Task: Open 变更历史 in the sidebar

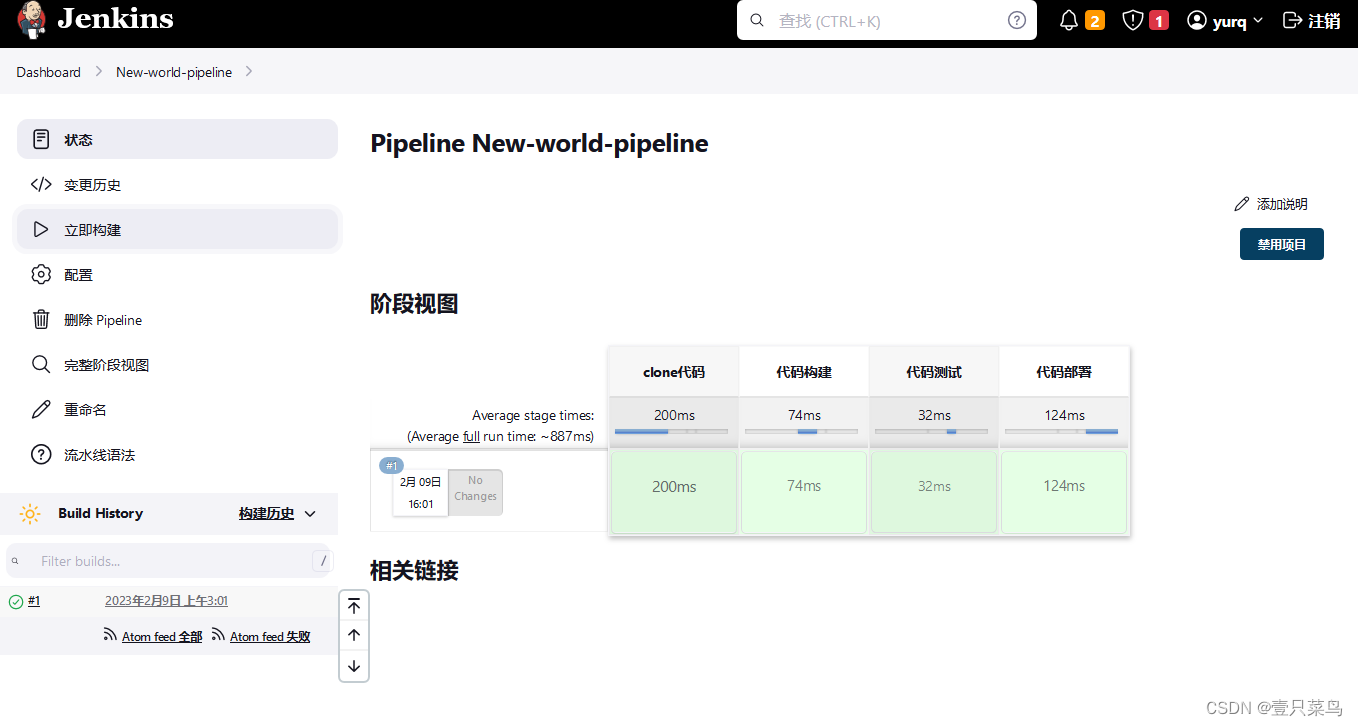Action: (177, 185)
